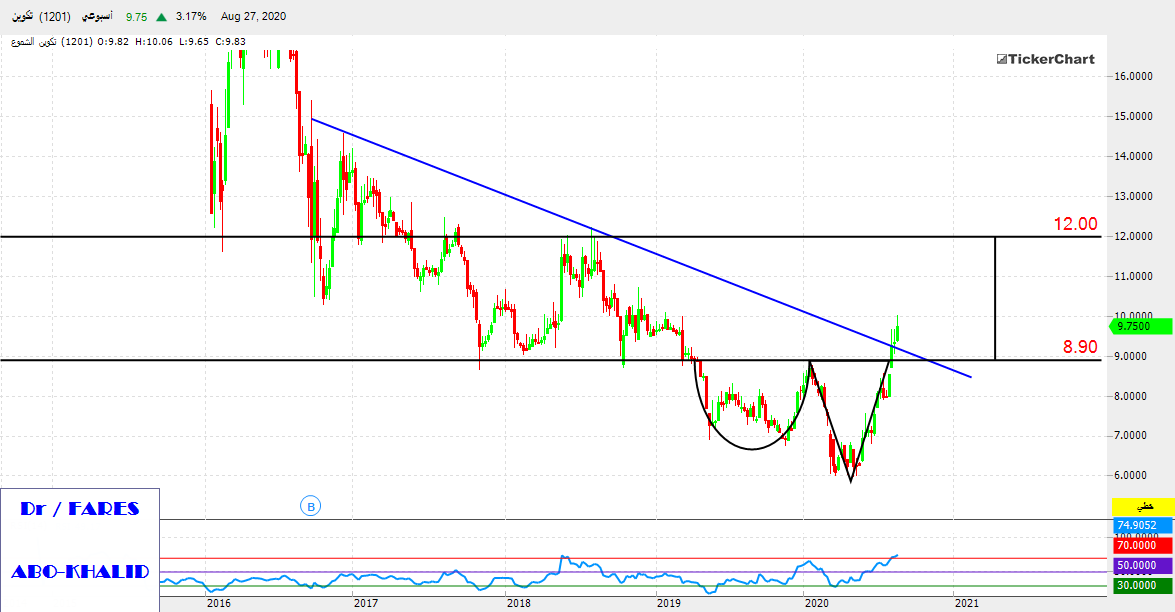Click the ABO-KHALID text
The width and height of the screenshot is (1175, 612).
[x=79, y=572]
